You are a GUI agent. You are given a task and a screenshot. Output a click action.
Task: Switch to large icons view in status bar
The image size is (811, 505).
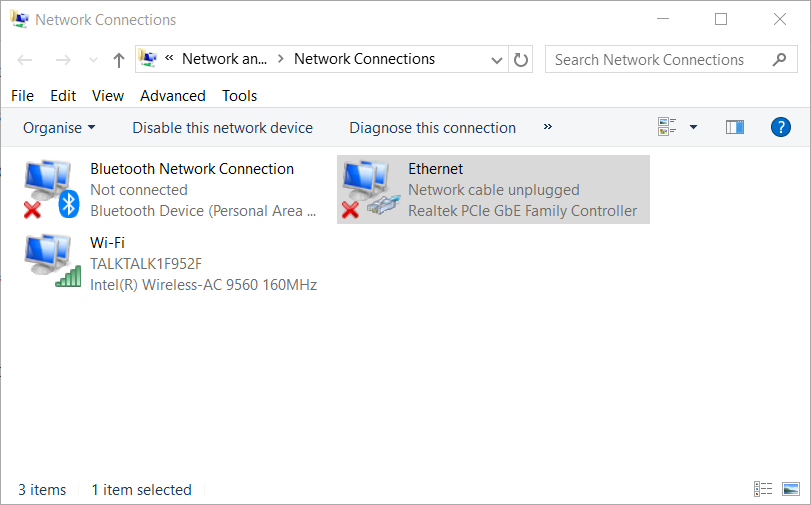791,489
